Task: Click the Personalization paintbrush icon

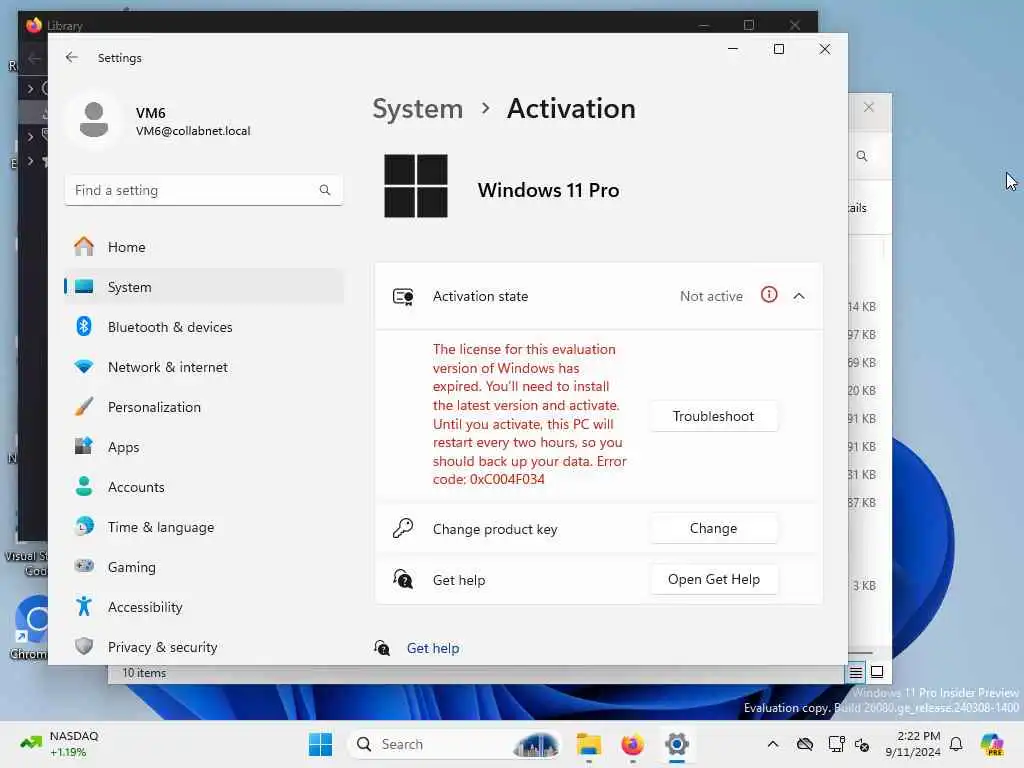Action: tap(84, 406)
